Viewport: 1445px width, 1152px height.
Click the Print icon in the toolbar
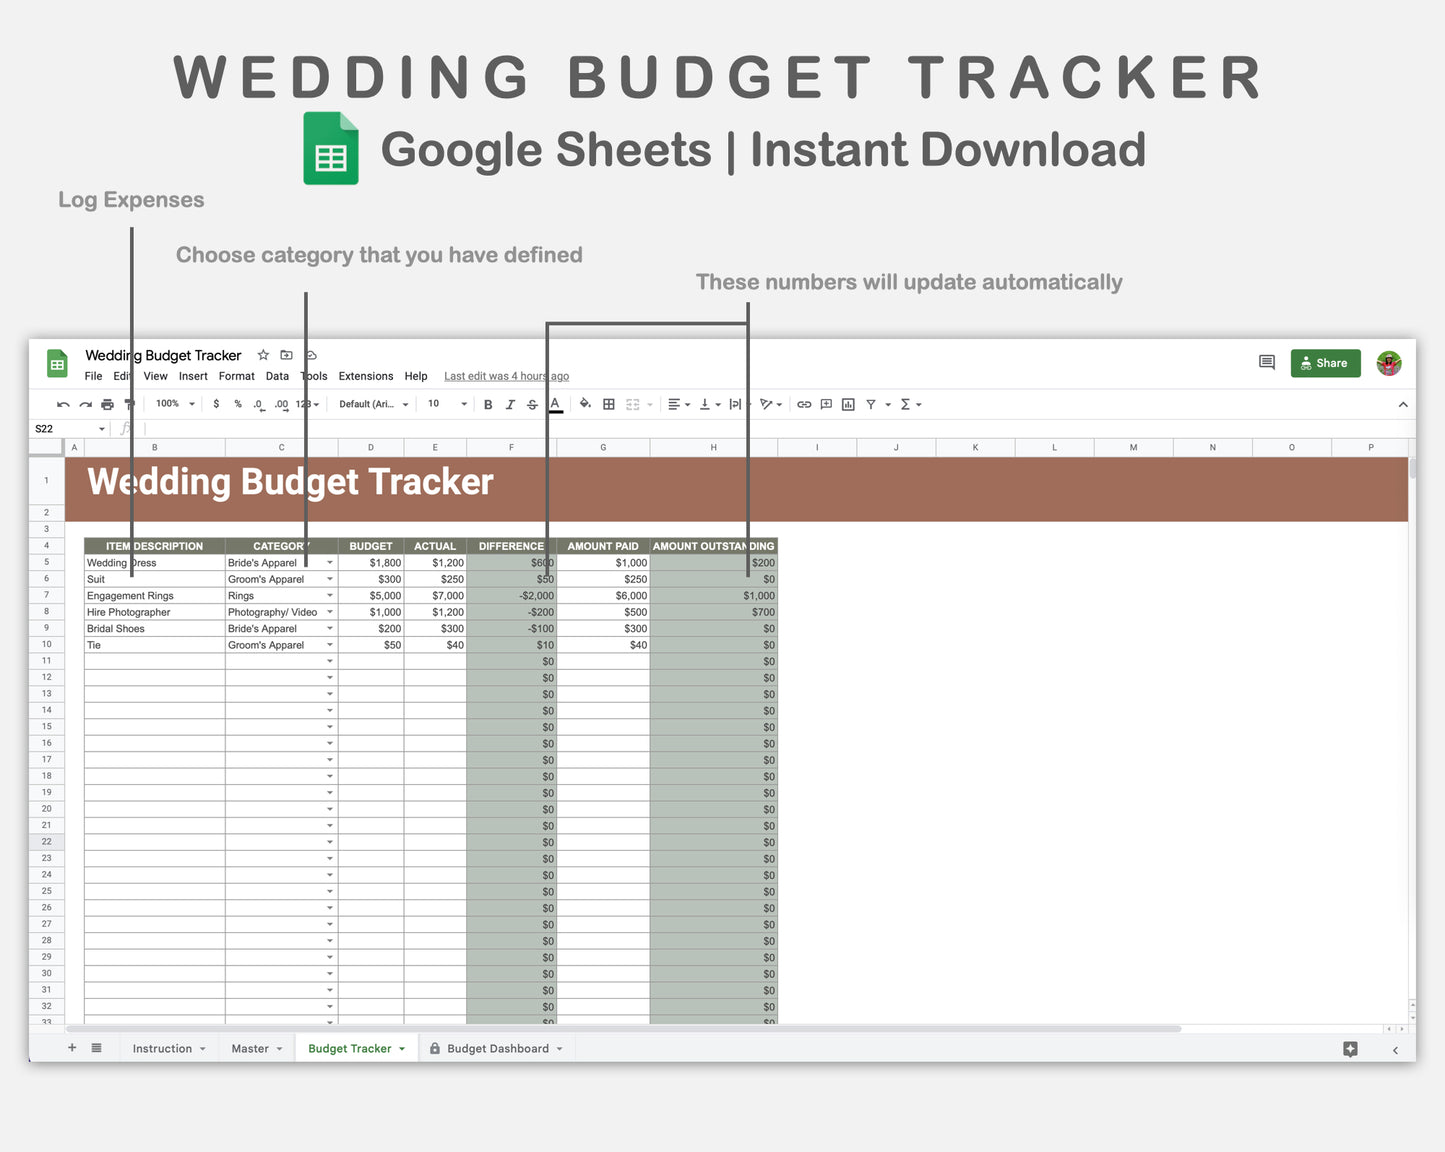[107, 404]
